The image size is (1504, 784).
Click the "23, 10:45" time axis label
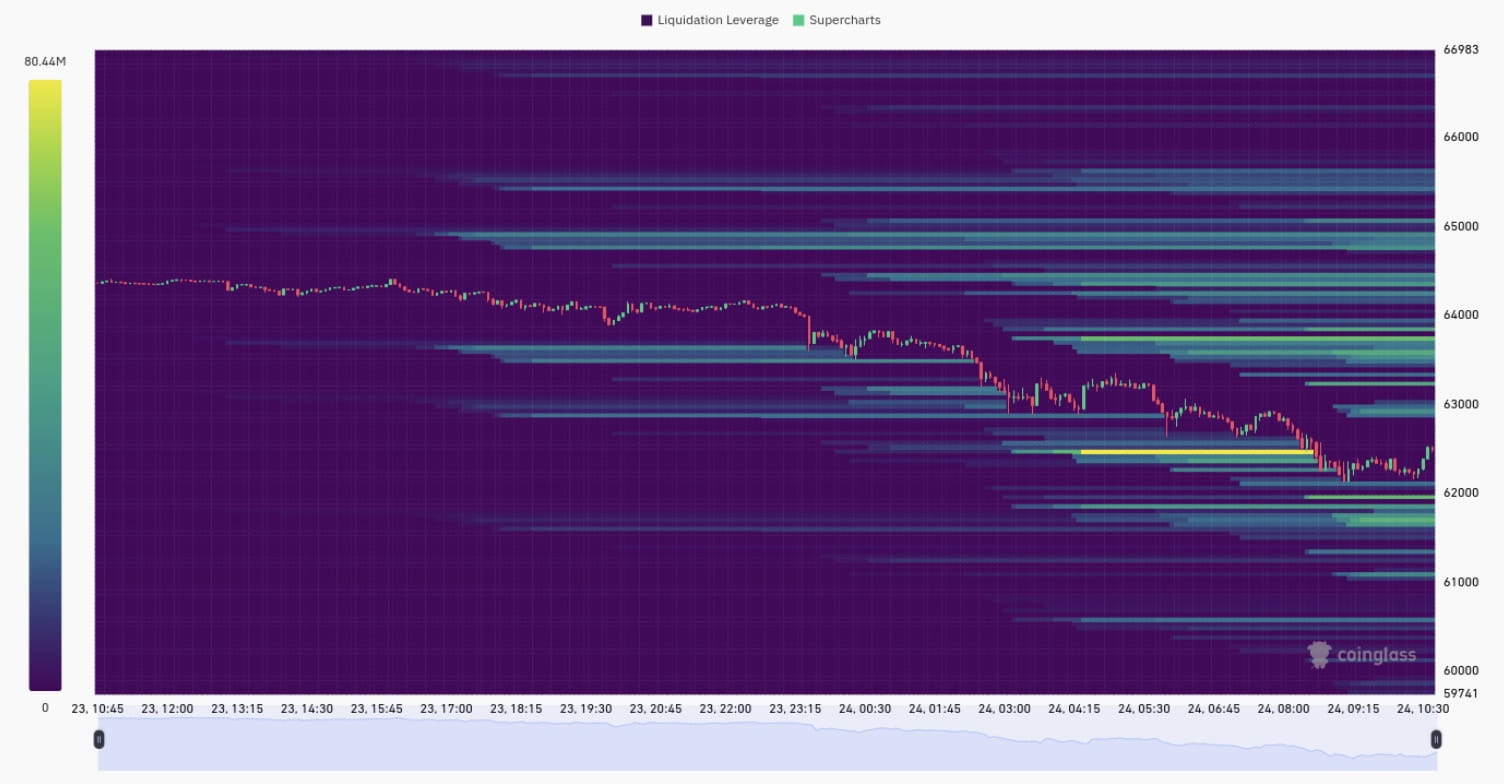pyautogui.click(x=98, y=708)
